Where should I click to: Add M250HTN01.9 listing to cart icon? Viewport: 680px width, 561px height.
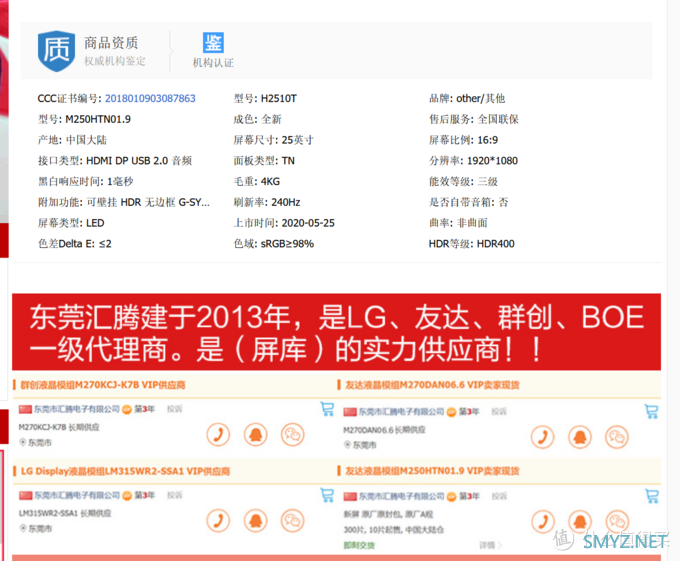(652, 496)
